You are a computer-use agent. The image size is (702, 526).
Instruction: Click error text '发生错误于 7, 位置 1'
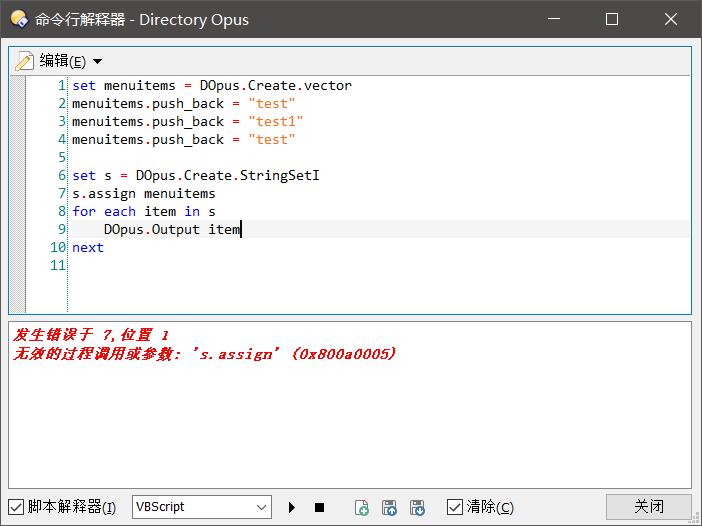(91, 334)
